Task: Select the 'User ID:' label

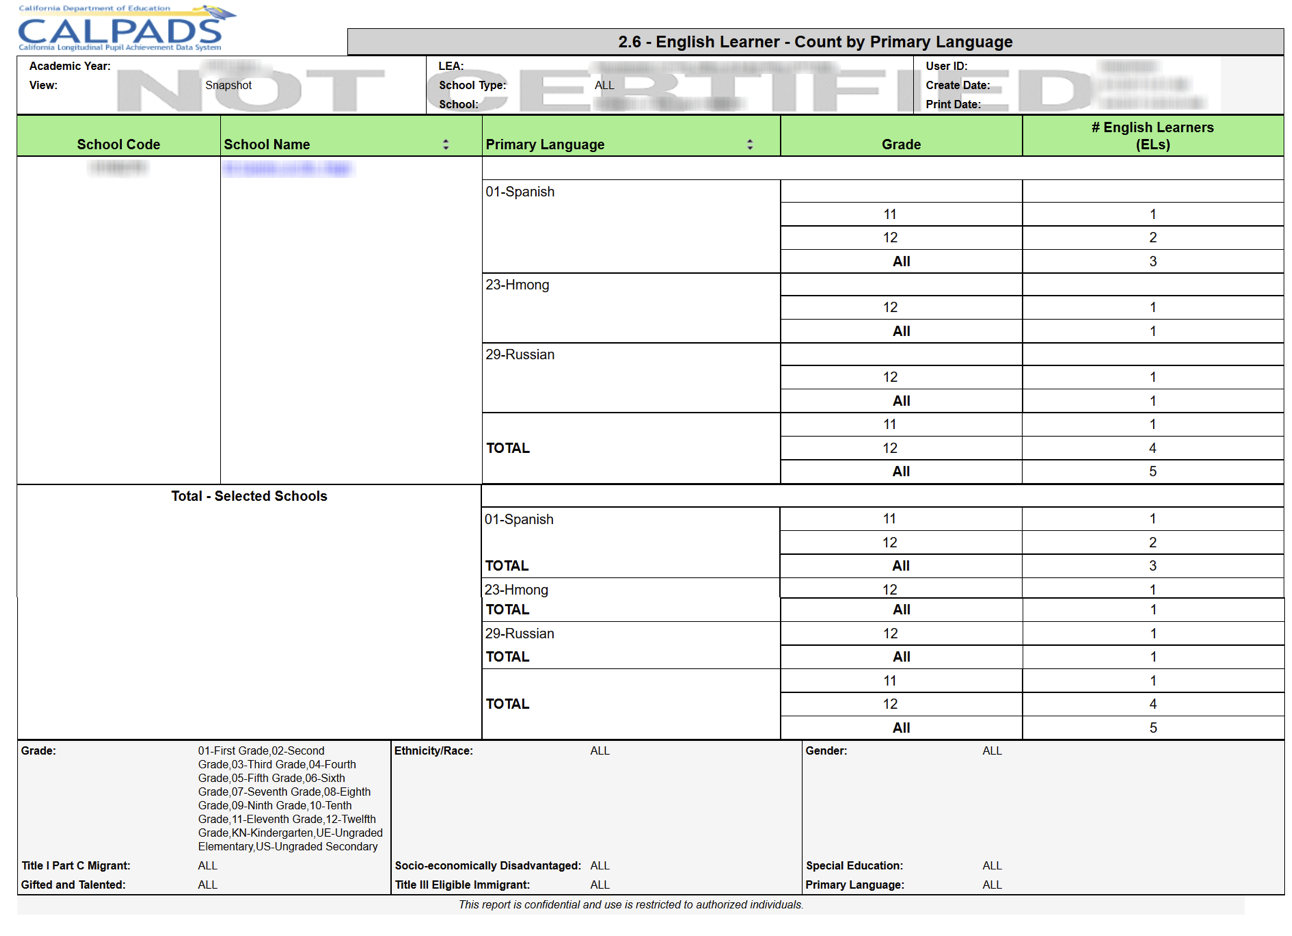Action: (x=946, y=66)
